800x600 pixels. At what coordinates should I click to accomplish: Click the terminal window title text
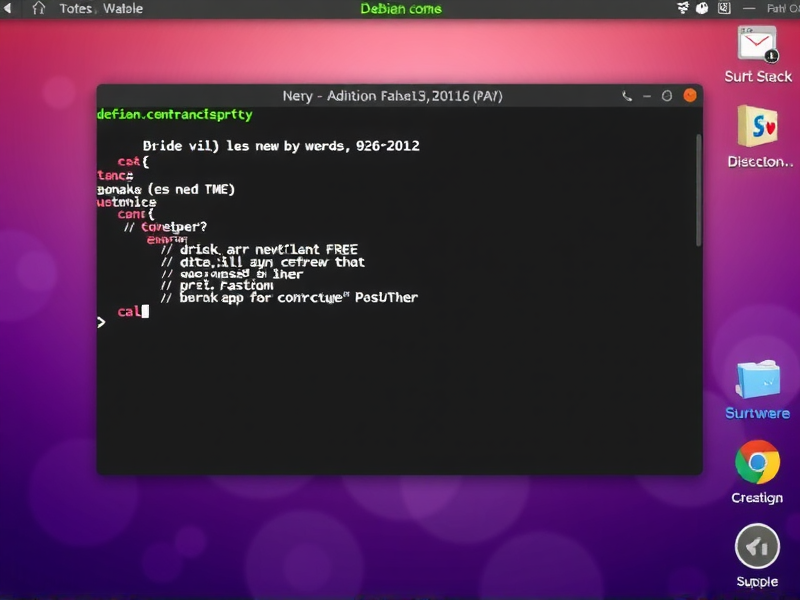pos(392,96)
